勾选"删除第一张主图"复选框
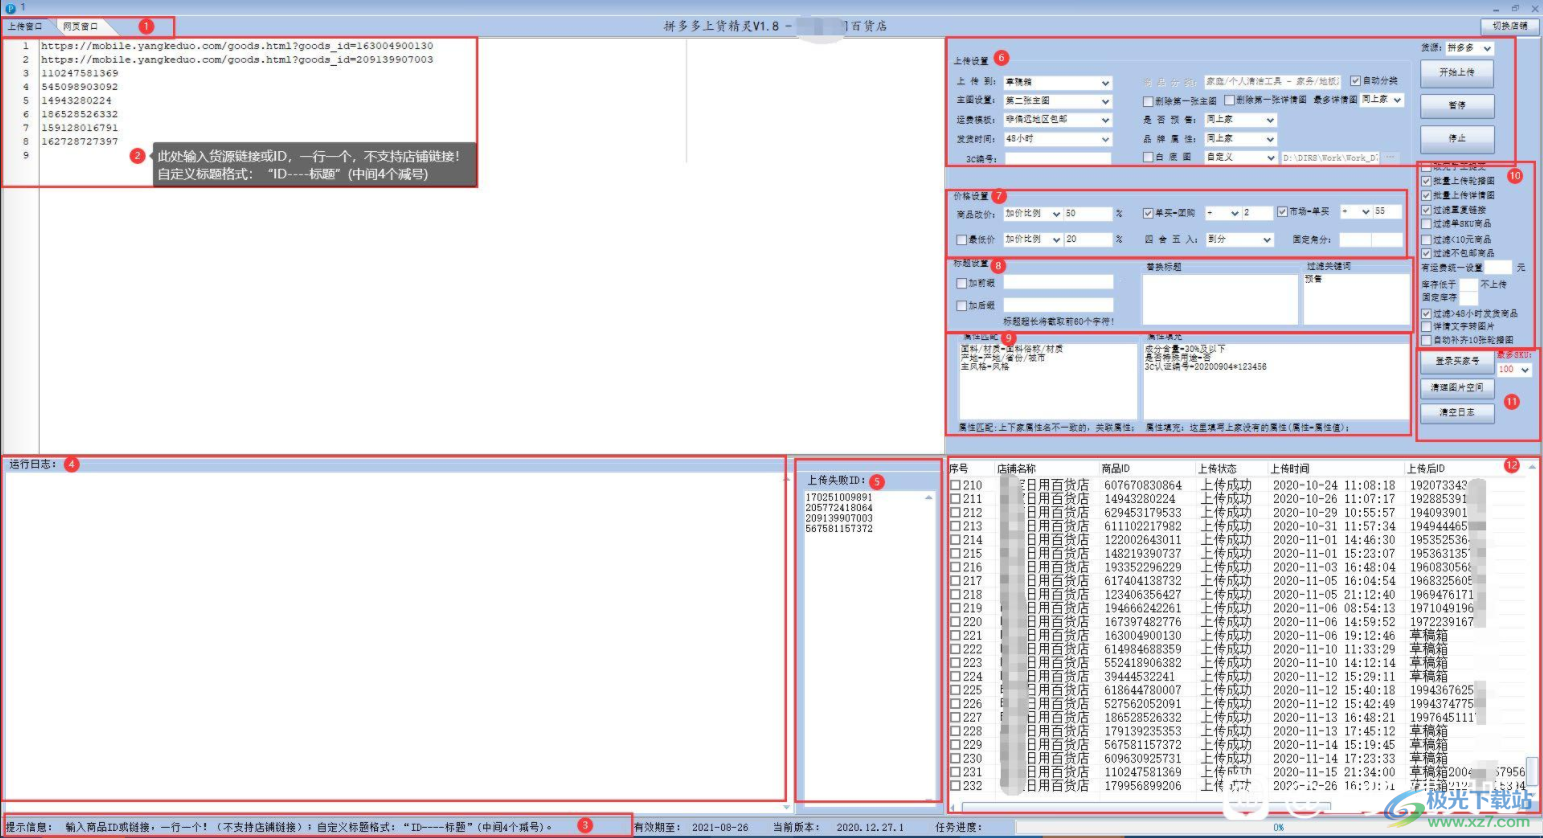The height and width of the screenshot is (838, 1543). 1148,101
